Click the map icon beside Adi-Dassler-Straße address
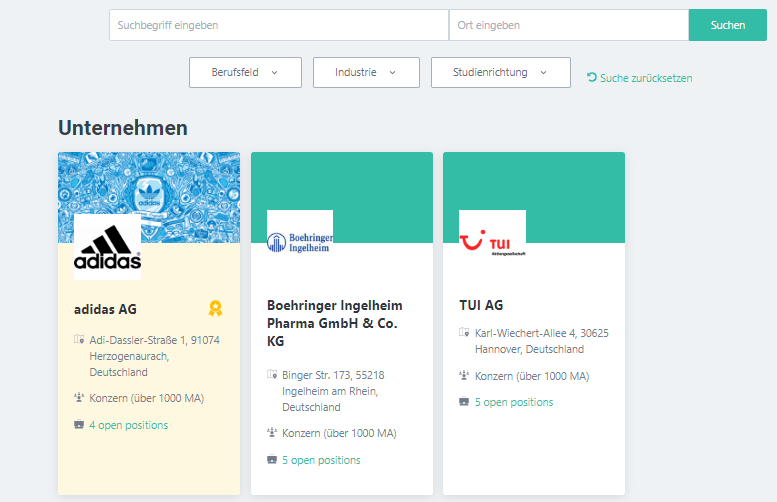This screenshot has width=777, height=502. (x=79, y=339)
